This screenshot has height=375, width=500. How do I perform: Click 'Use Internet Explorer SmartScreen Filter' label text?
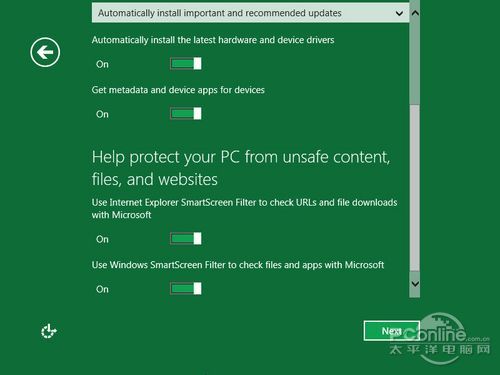(x=245, y=209)
